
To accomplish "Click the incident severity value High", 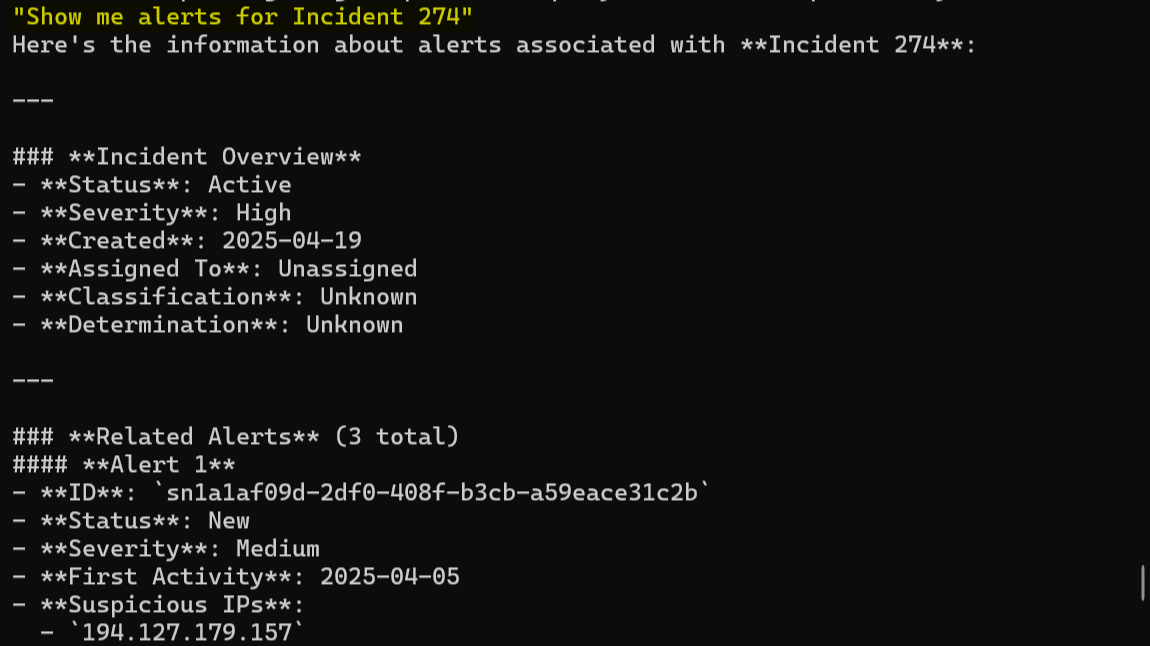I will pyautogui.click(x=263, y=213).
